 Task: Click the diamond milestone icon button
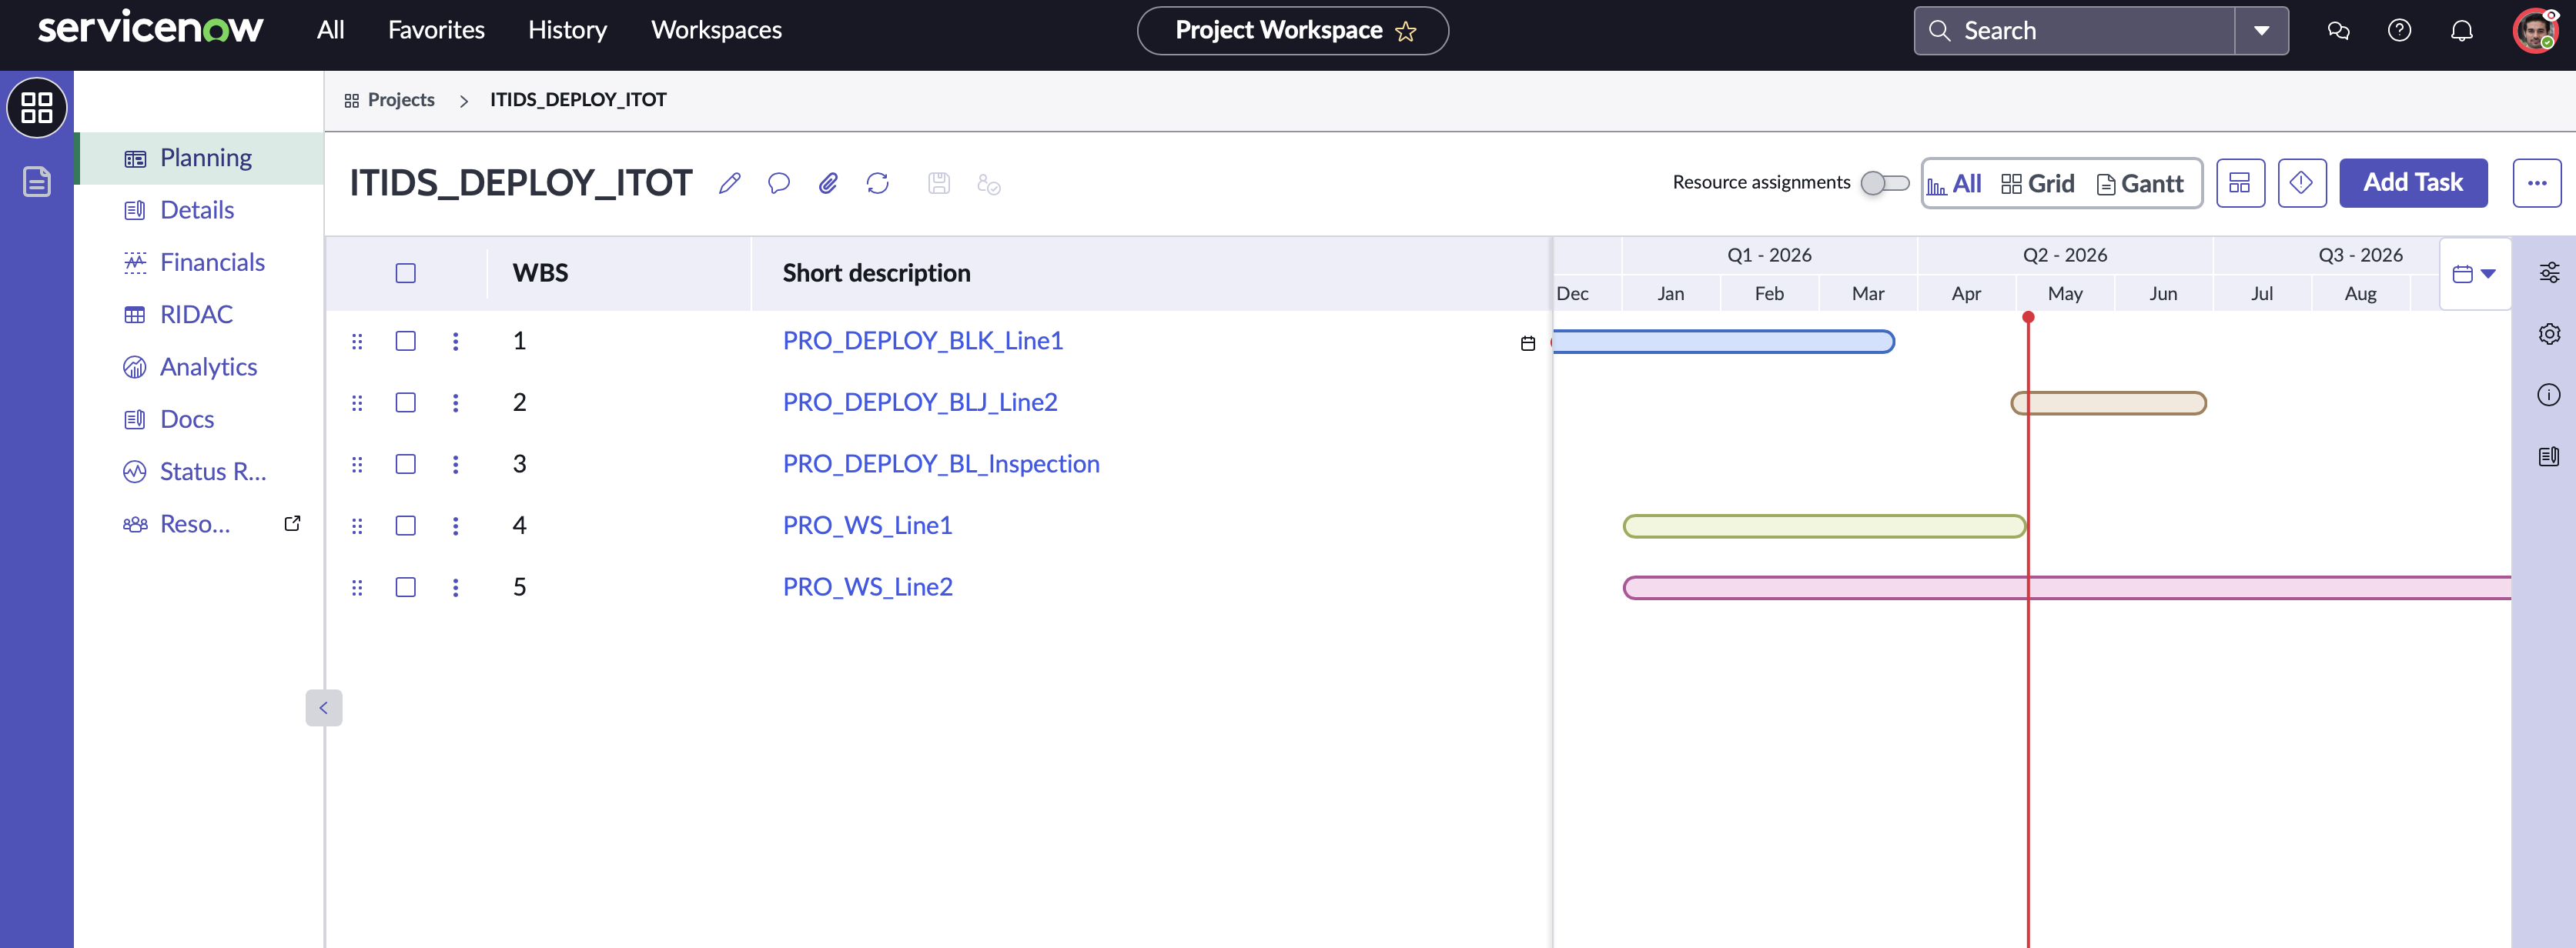pos(2301,183)
